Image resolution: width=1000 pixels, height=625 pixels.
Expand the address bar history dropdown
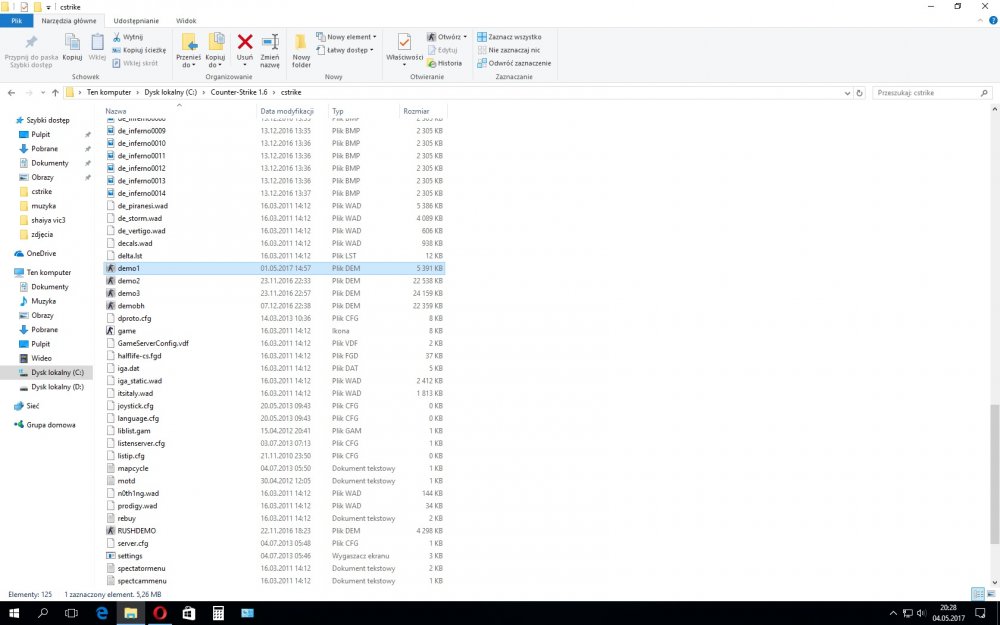847,93
